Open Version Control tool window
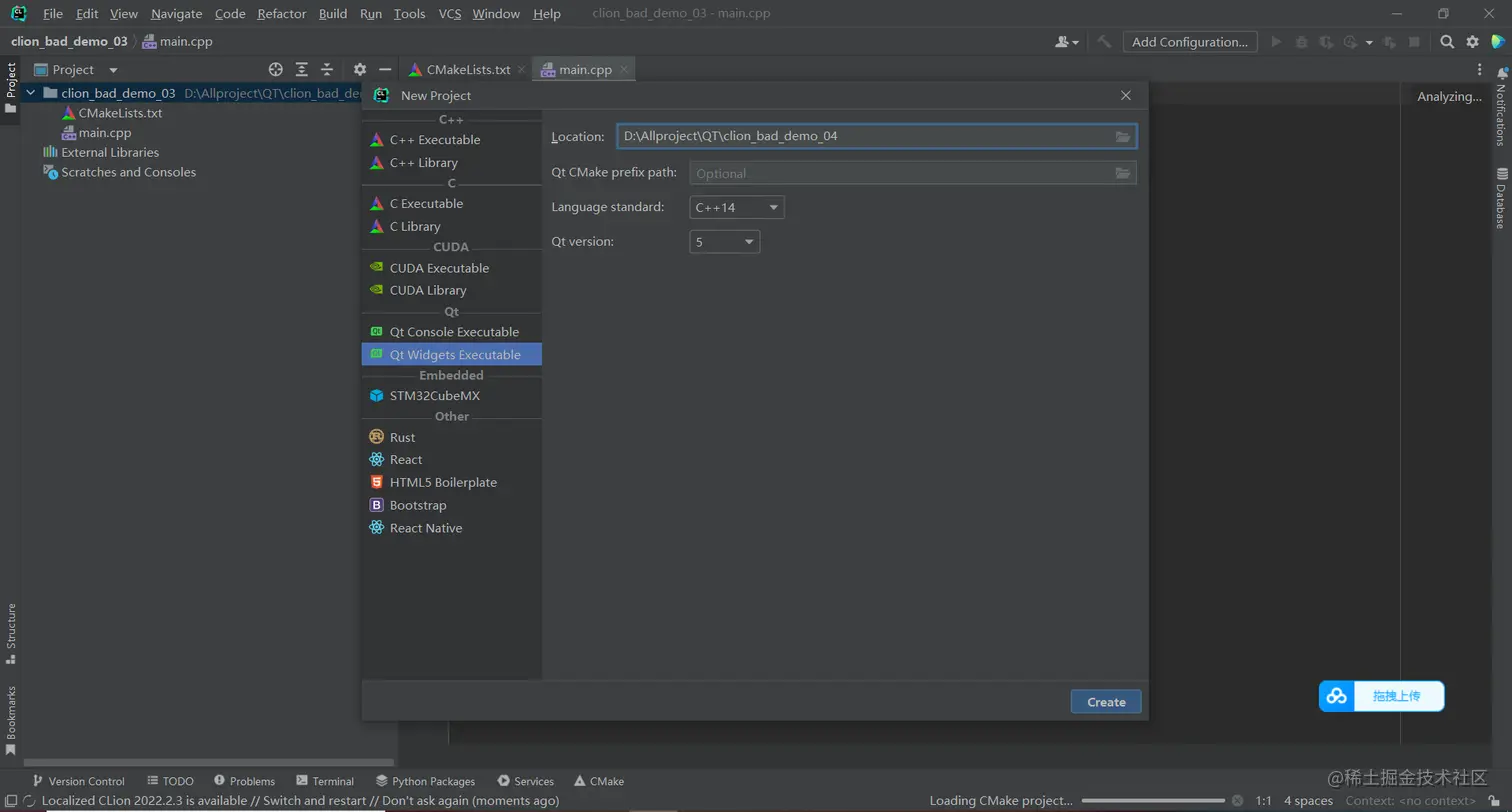The image size is (1512, 812). point(78,781)
